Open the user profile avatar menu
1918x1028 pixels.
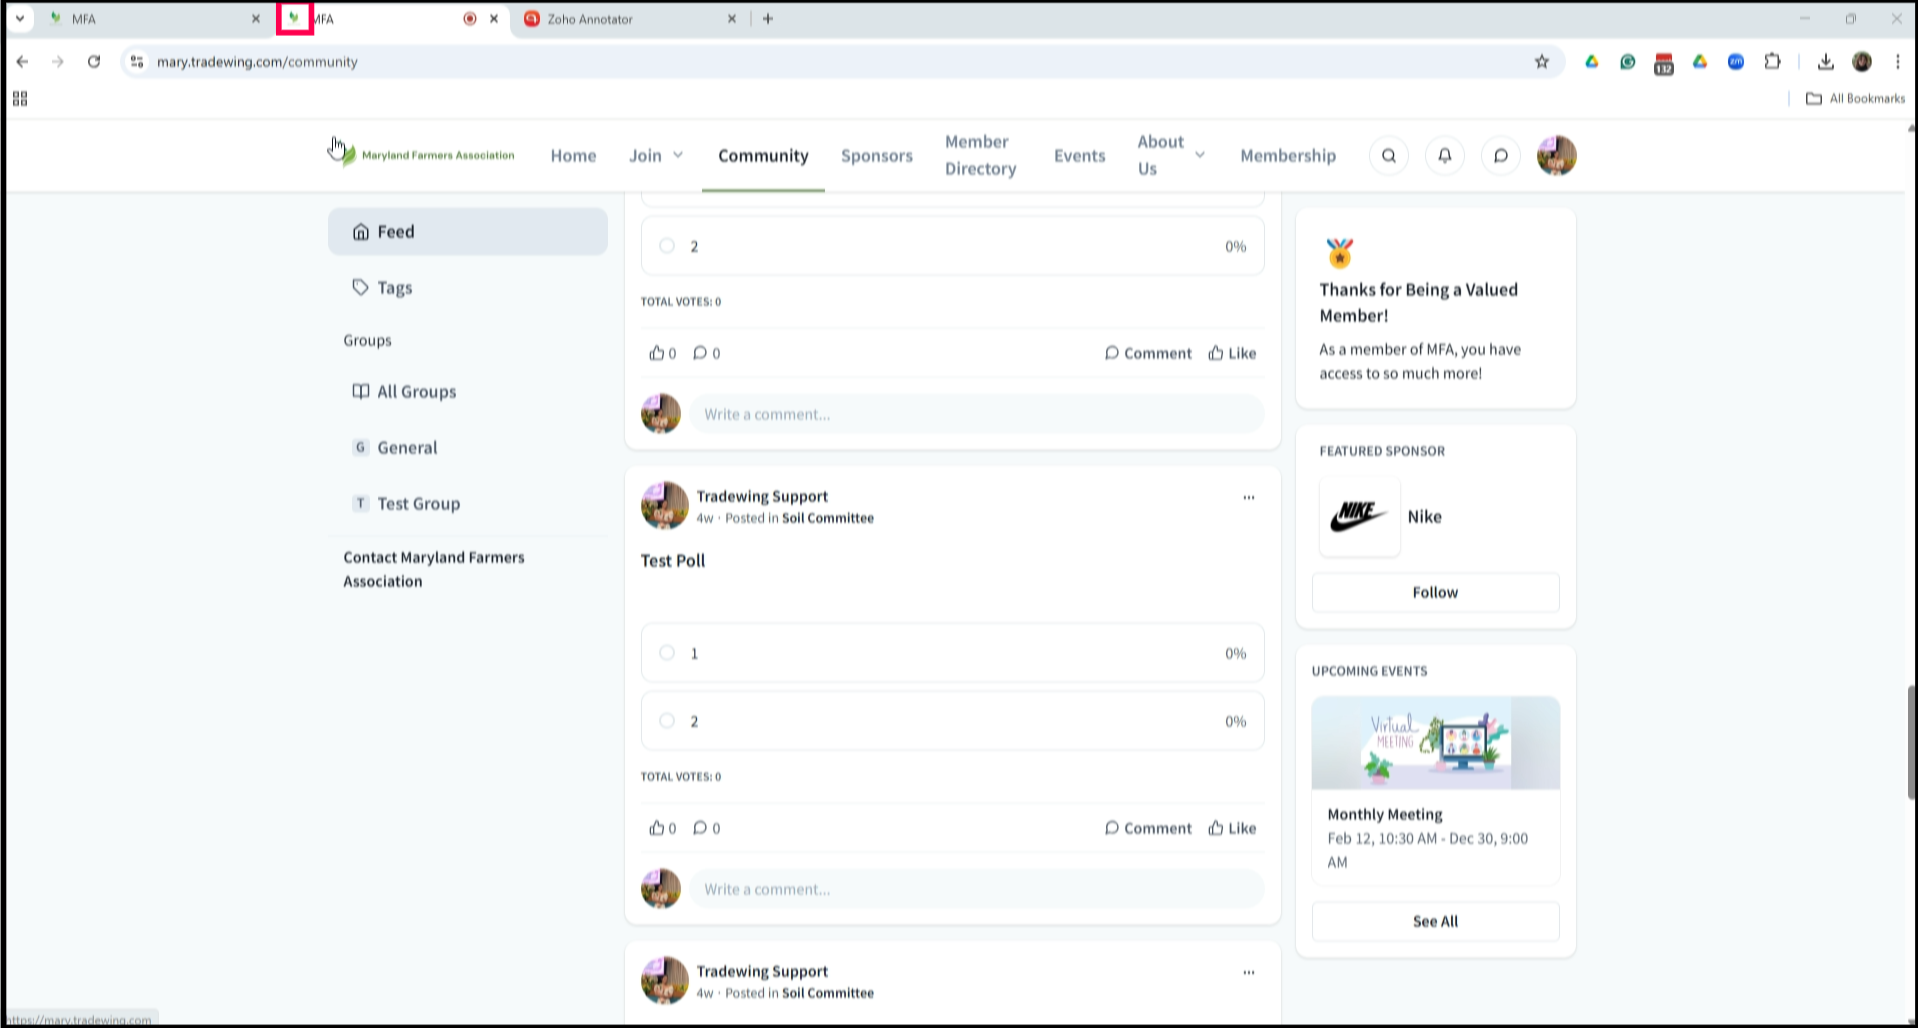point(1556,156)
